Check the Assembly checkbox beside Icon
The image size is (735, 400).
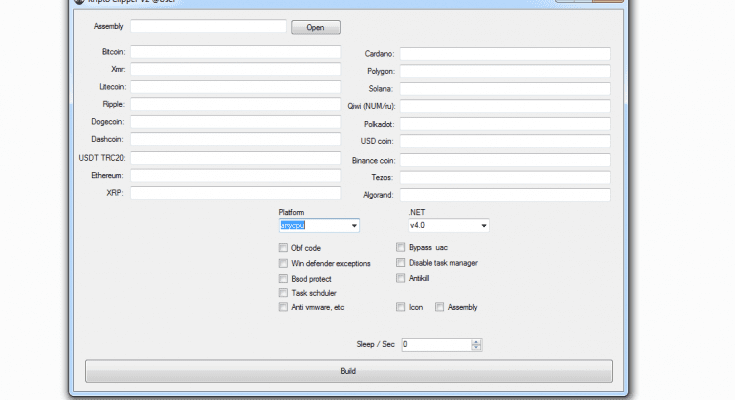tap(440, 308)
